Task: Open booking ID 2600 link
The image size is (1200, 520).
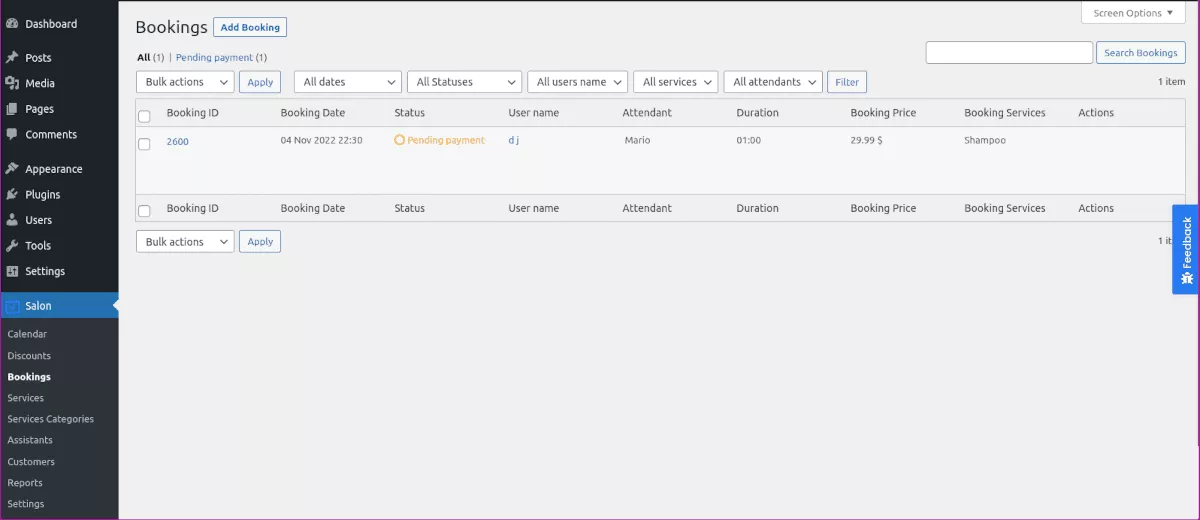Action: click(x=177, y=142)
